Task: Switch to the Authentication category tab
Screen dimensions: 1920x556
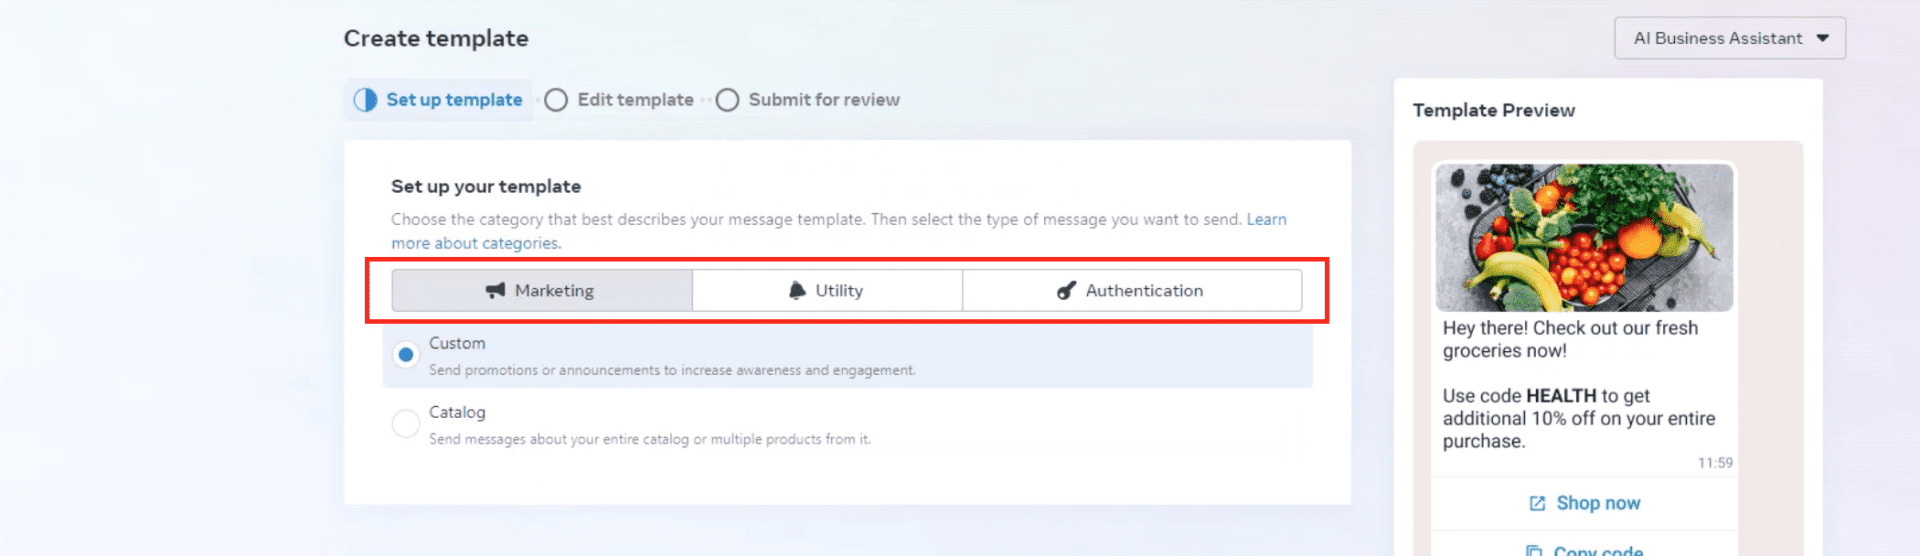Action: point(1144,290)
